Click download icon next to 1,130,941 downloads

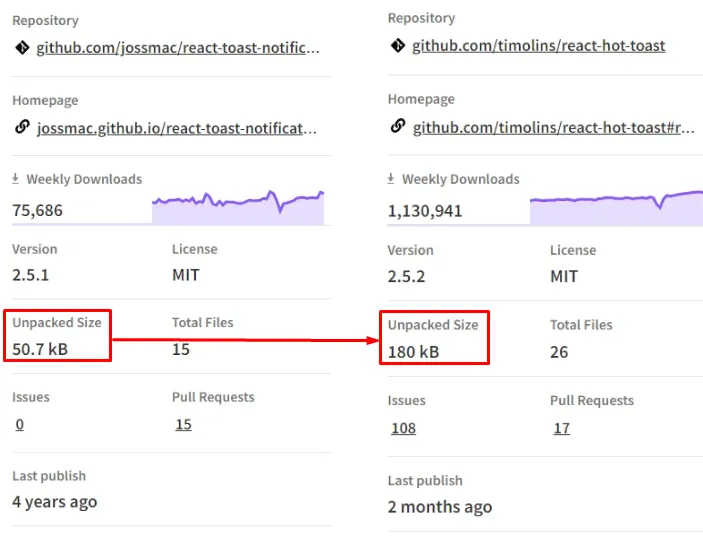pos(391,178)
